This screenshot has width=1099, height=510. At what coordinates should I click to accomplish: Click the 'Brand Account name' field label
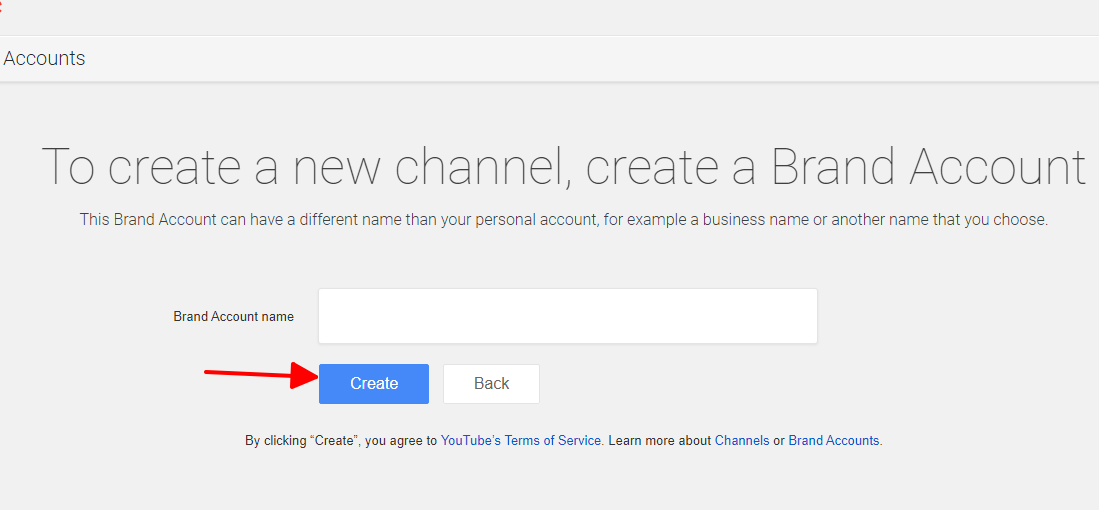[233, 317]
